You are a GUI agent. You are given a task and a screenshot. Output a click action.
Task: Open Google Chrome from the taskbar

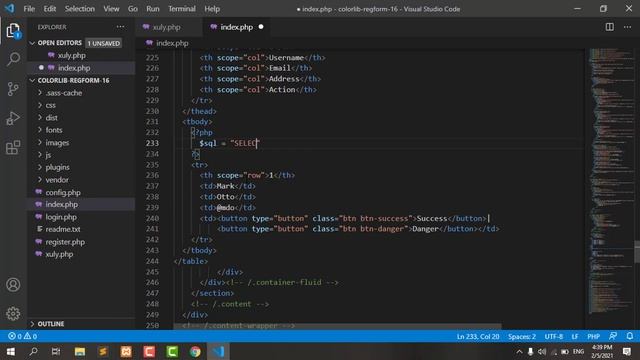[x=195, y=351]
